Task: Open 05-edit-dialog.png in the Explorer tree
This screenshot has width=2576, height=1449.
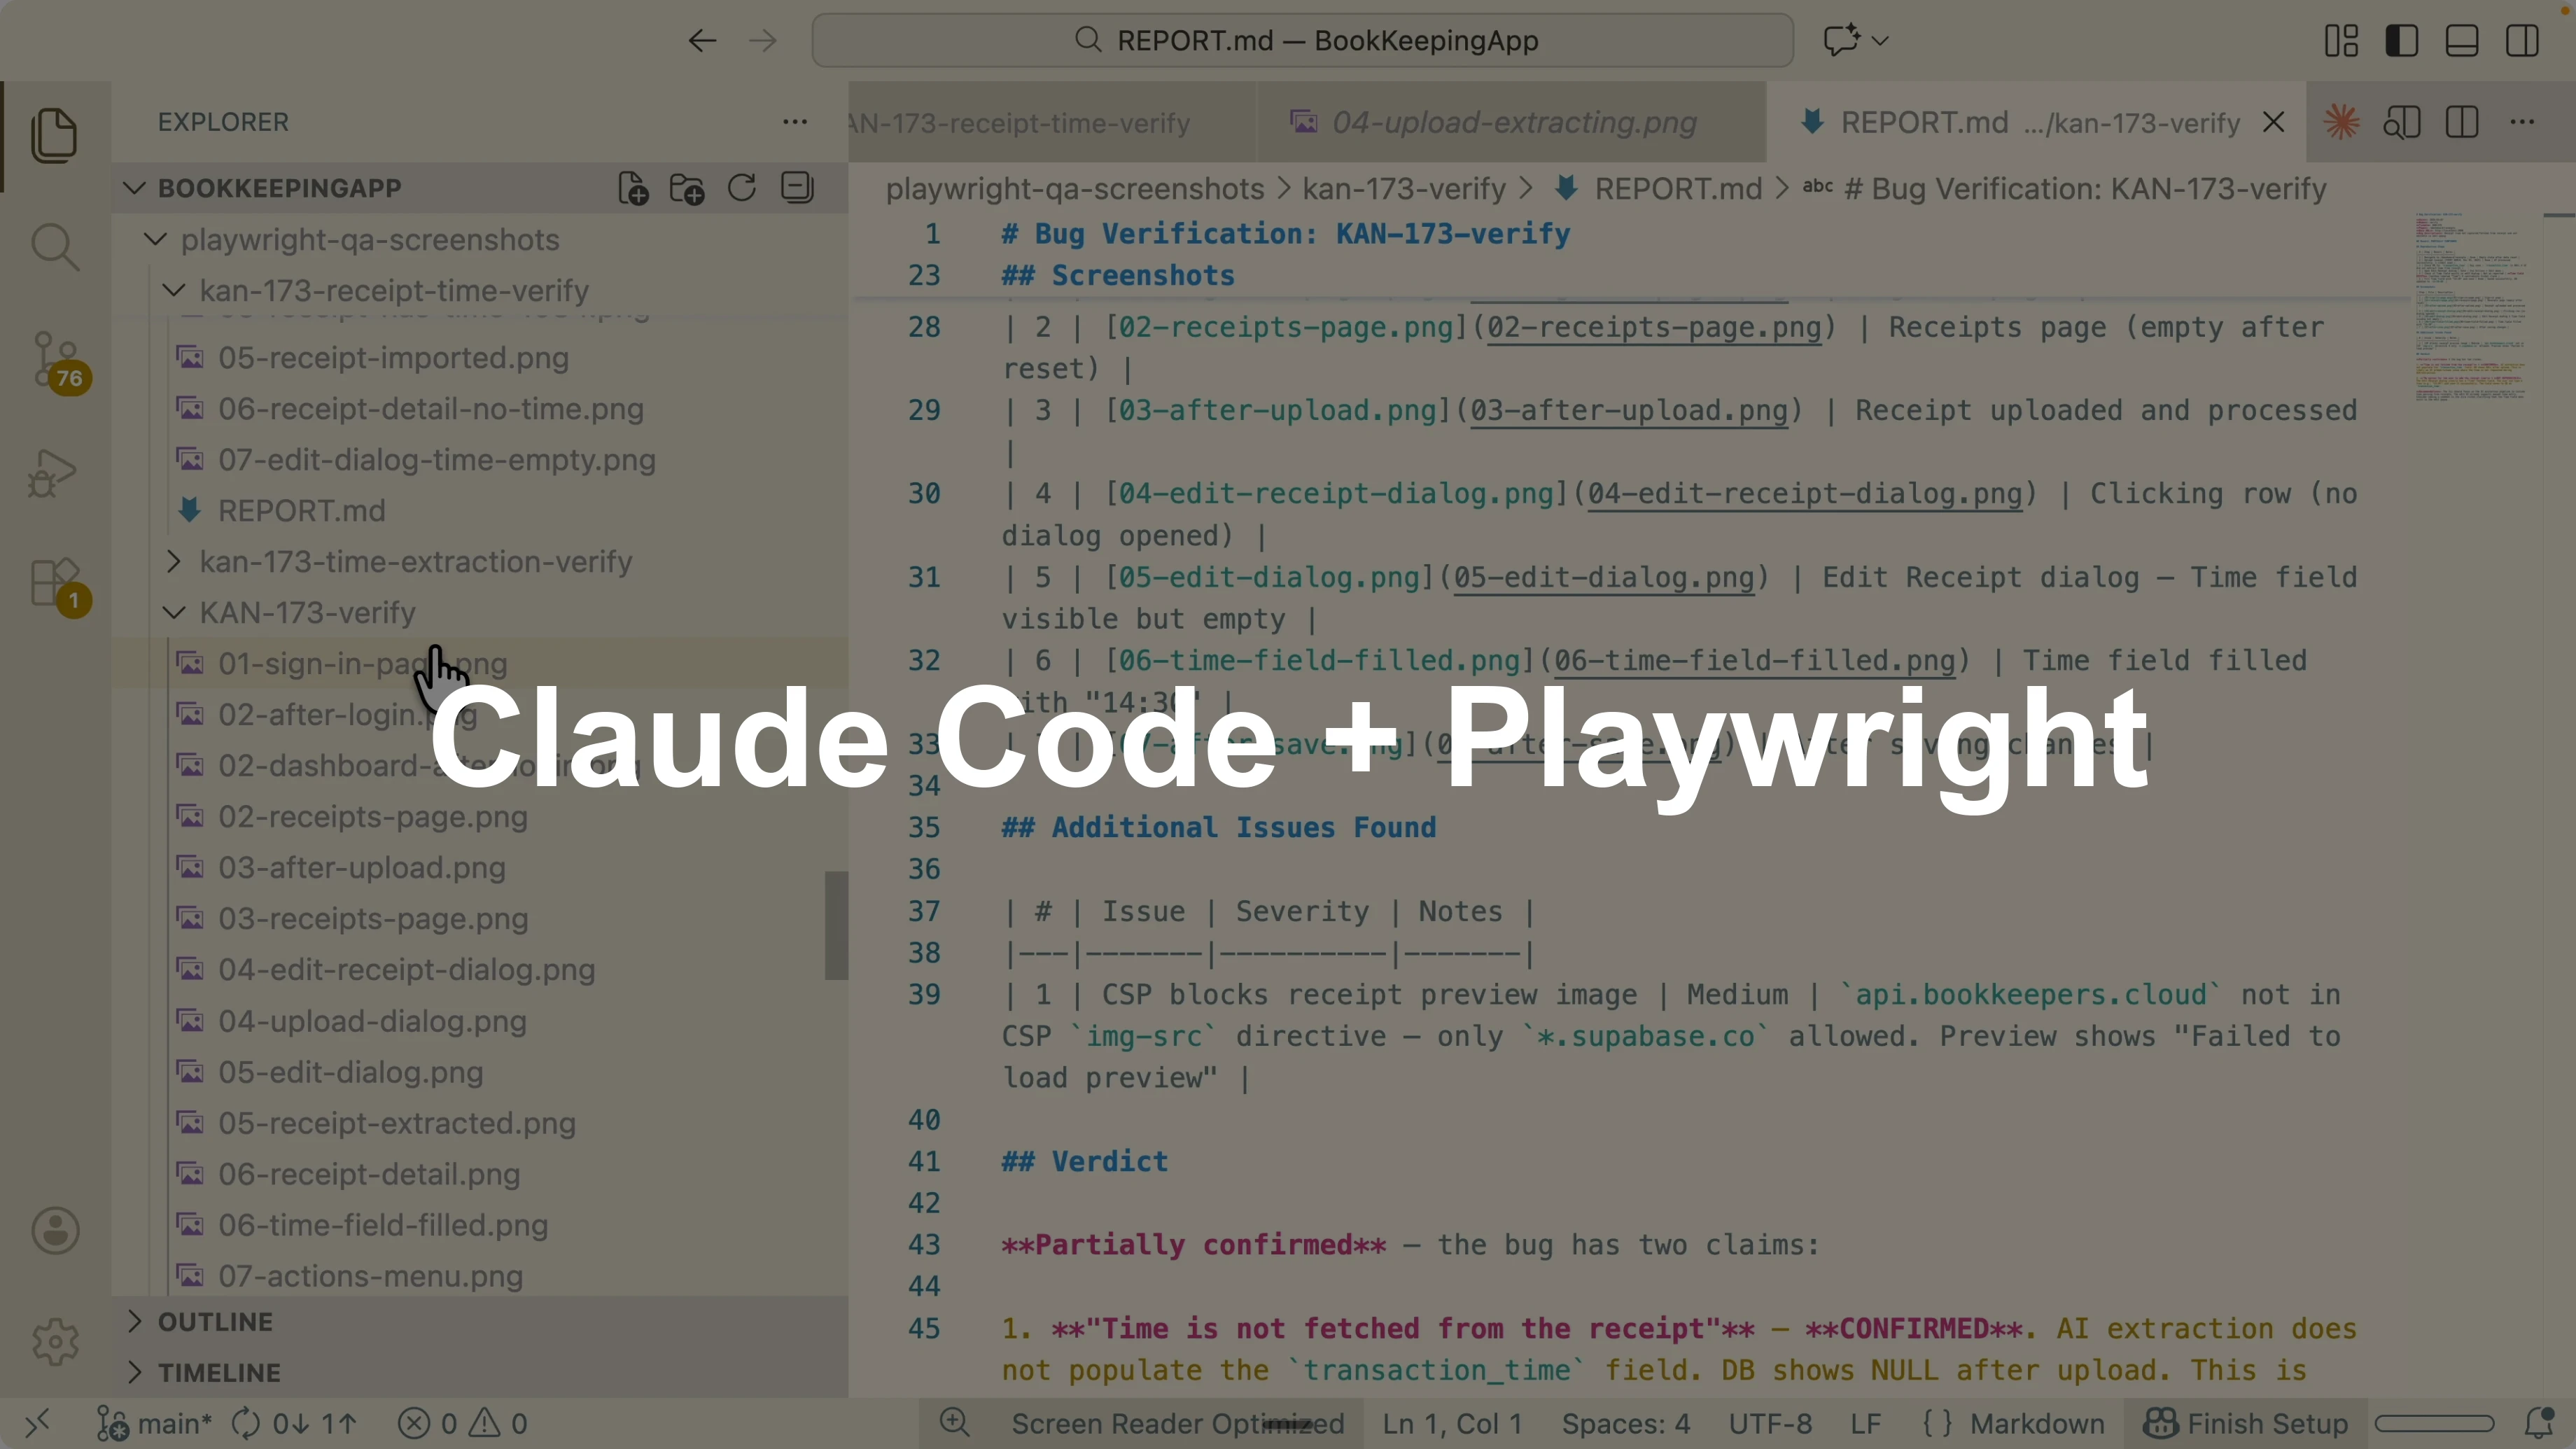Action: (x=351, y=1072)
